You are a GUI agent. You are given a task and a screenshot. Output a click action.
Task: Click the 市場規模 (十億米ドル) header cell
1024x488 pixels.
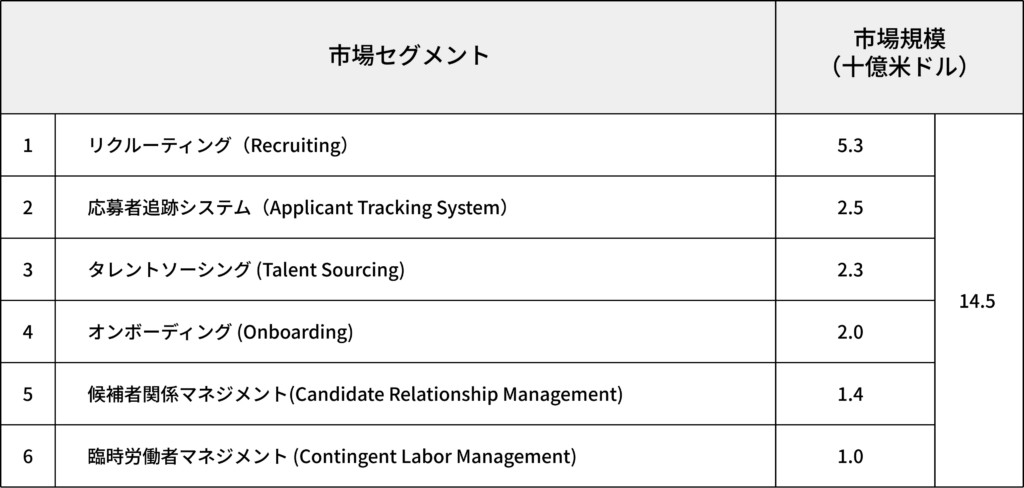pos(899,56)
